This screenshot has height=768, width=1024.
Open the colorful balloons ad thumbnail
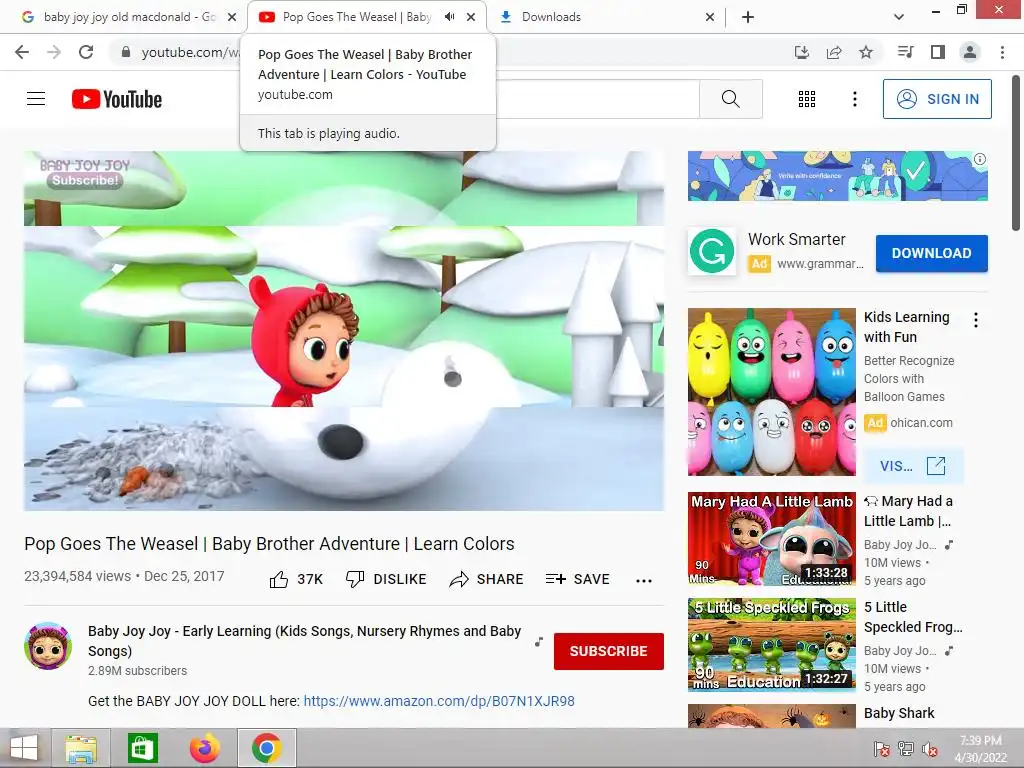coord(771,392)
